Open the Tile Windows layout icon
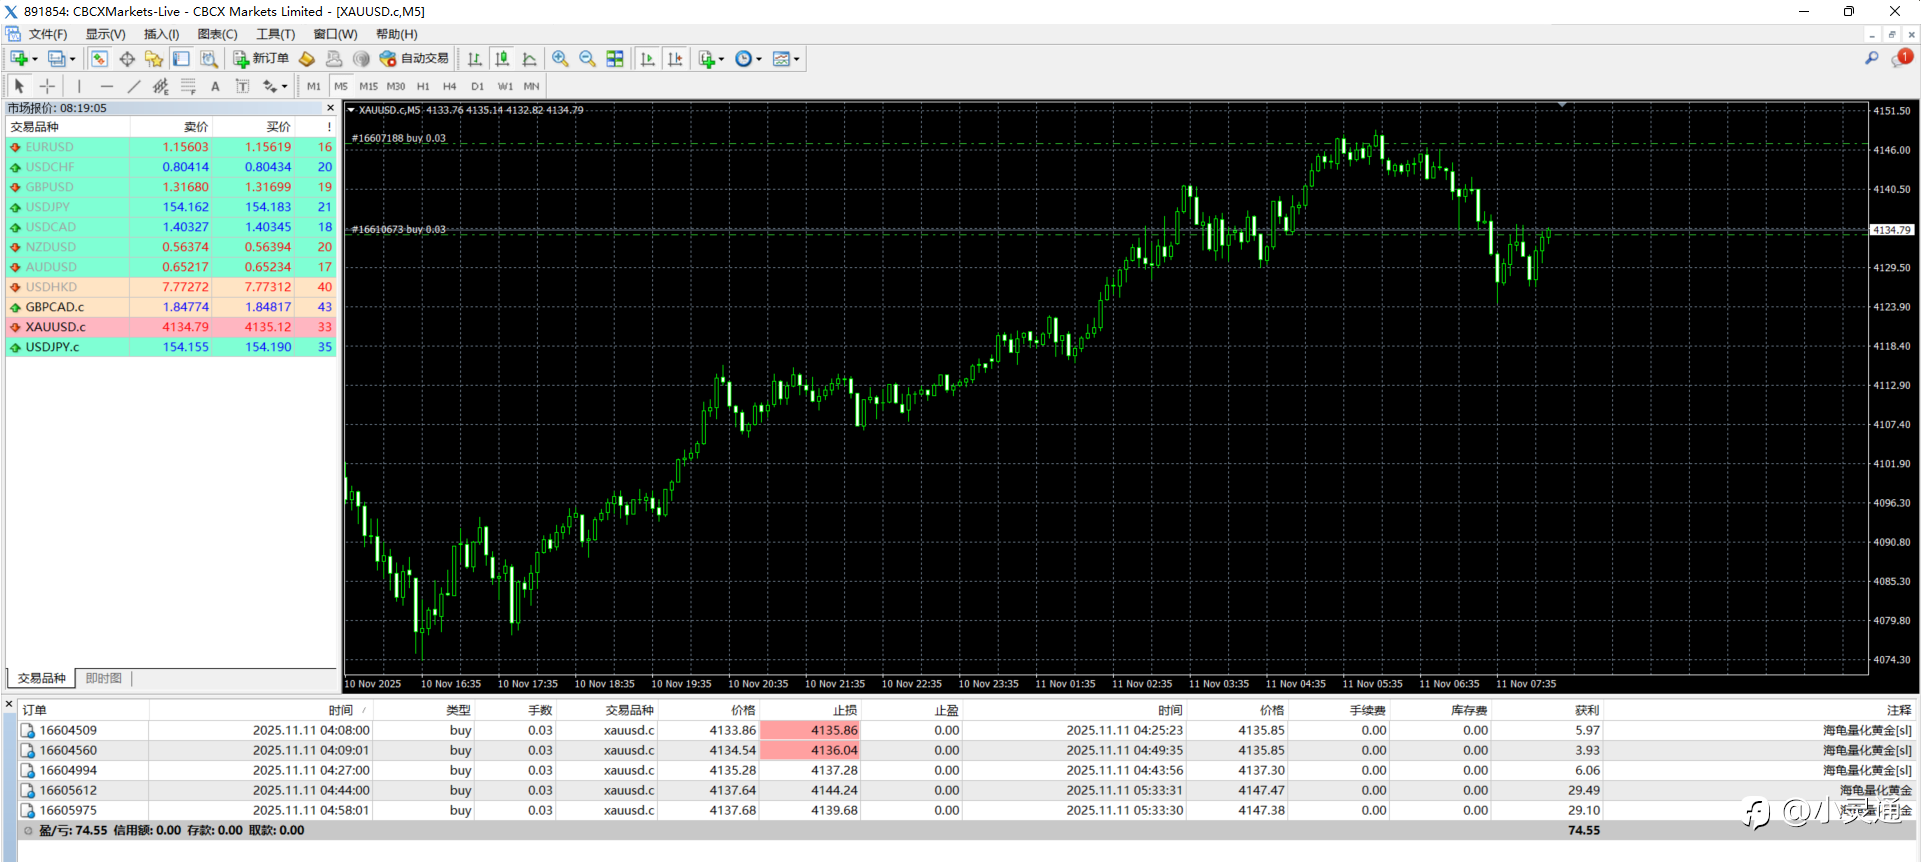This screenshot has width=1924, height=862. (615, 59)
